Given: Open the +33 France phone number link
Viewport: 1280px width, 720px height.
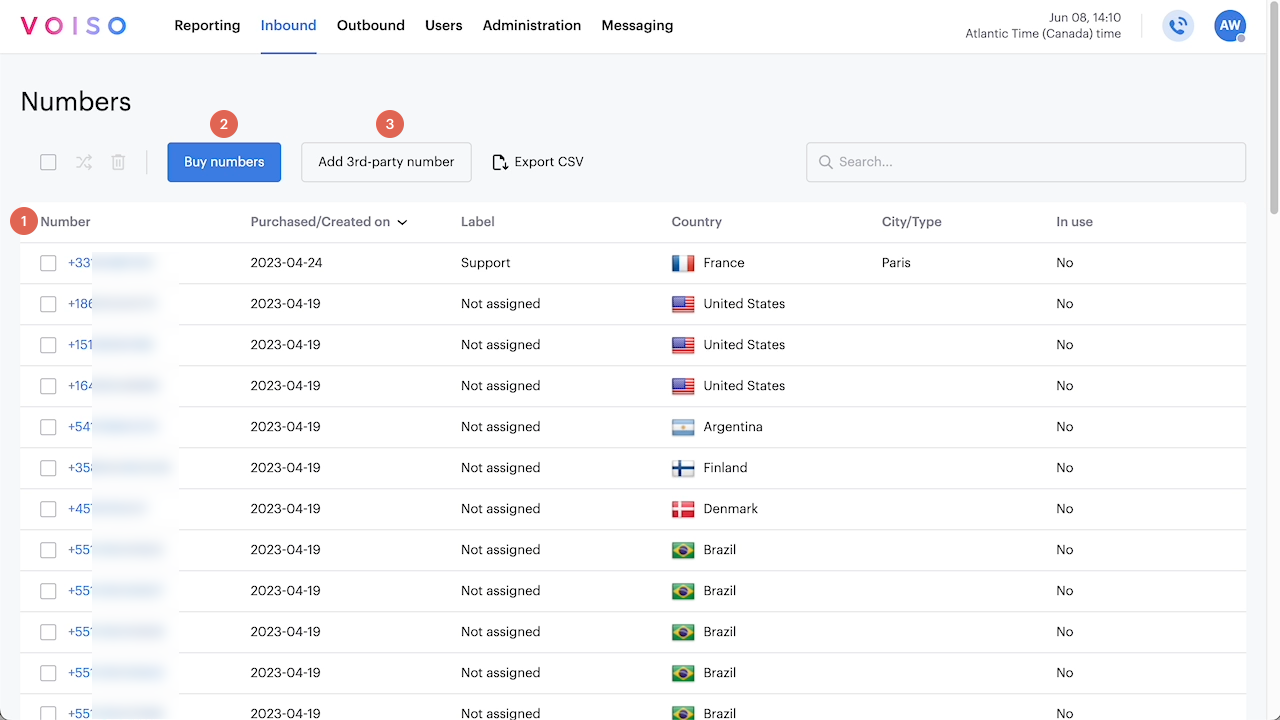Looking at the screenshot, I should pos(110,263).
